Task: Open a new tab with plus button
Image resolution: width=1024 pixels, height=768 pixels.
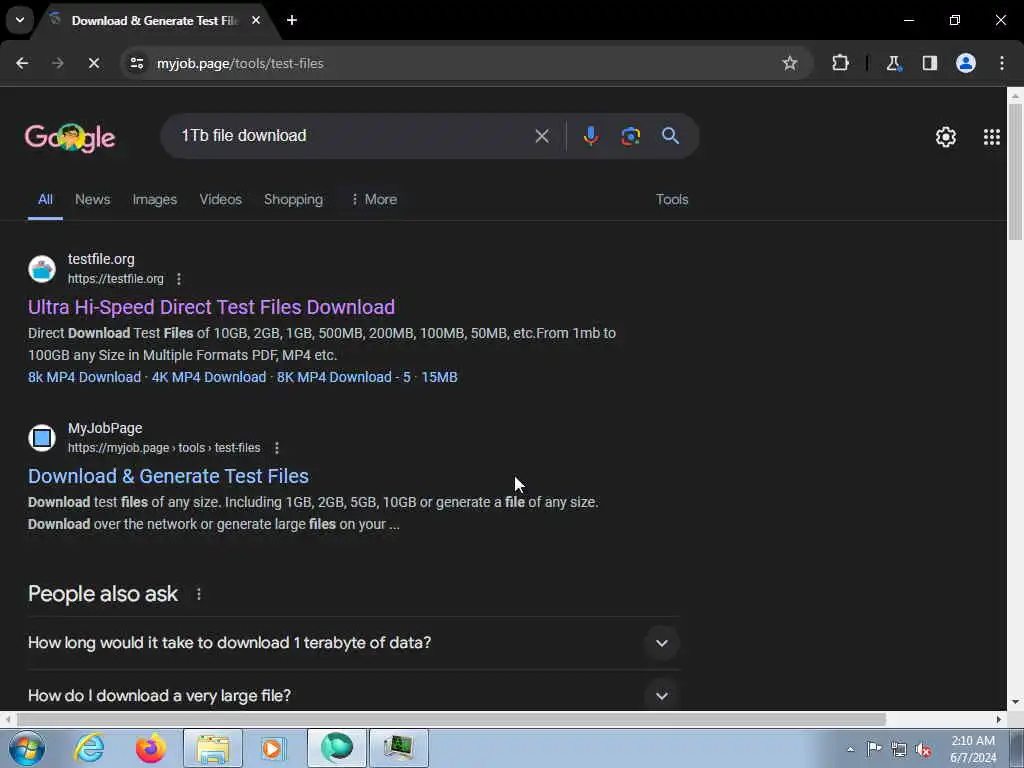Action: (x=292, y=20)
